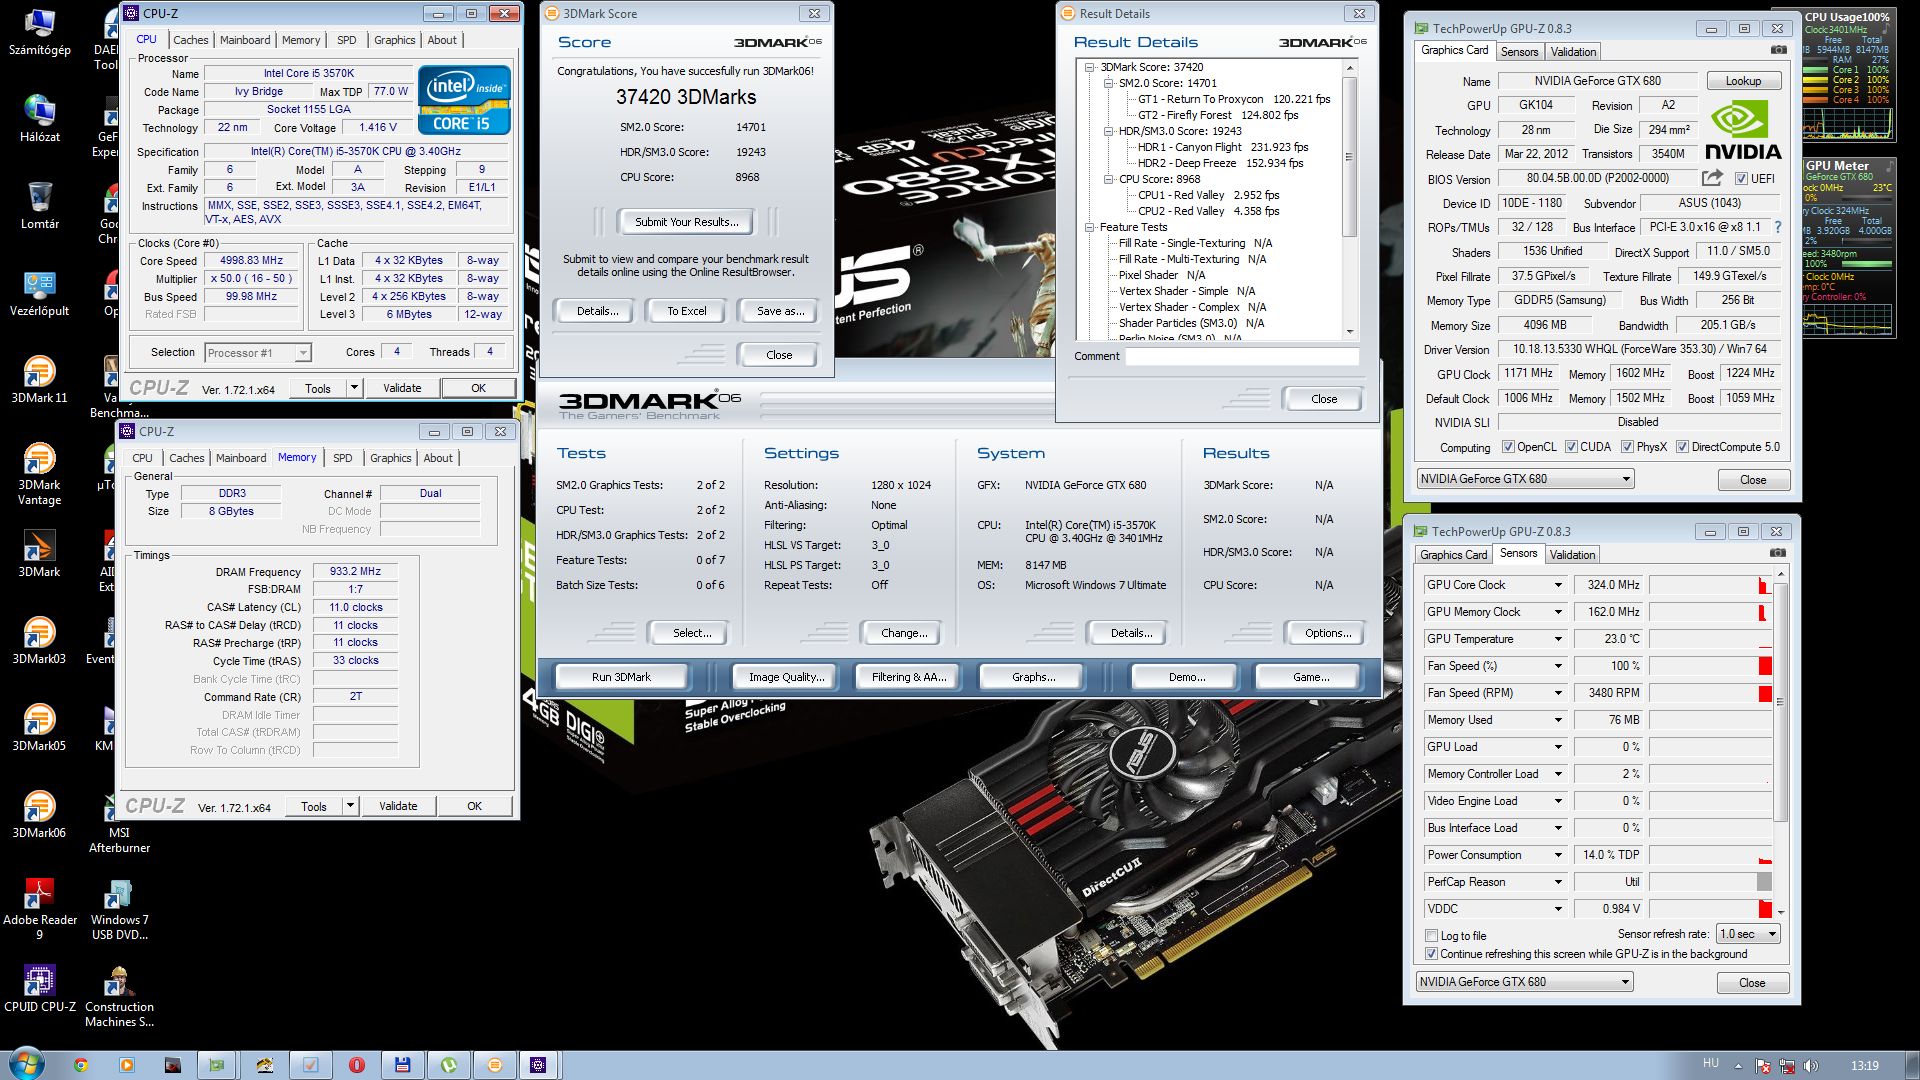
Task: Open 3DMark06 desktop shortcut
Action: 39,815
